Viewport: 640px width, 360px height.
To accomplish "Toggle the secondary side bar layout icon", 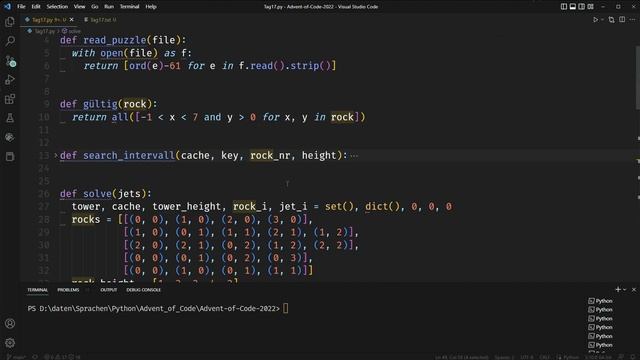I will click(x=582, y=7).
